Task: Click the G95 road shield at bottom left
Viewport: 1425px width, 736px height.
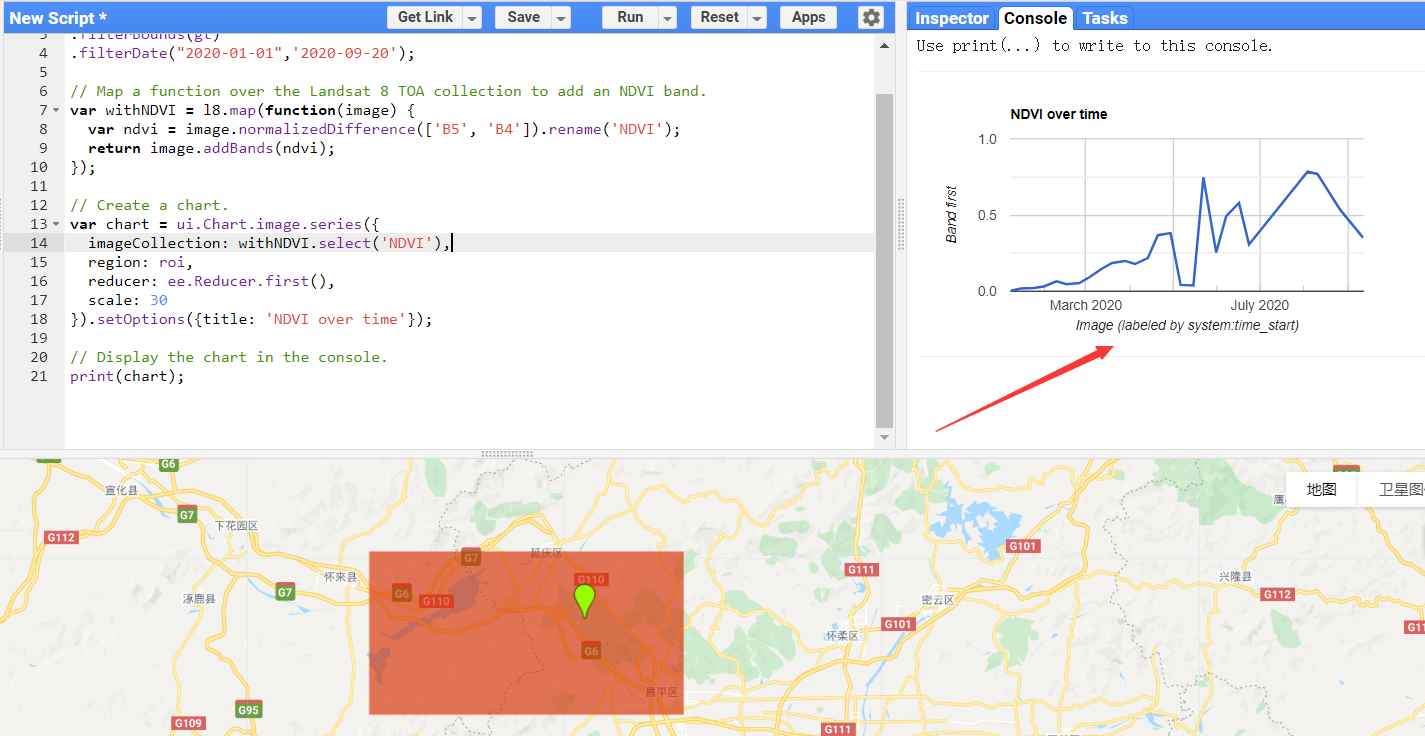Action: pos(247,709)
